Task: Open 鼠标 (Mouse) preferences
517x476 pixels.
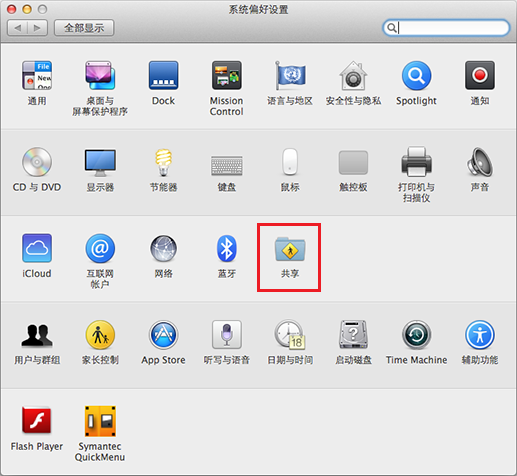Action: pyautogui.click(x=290, y=162)
